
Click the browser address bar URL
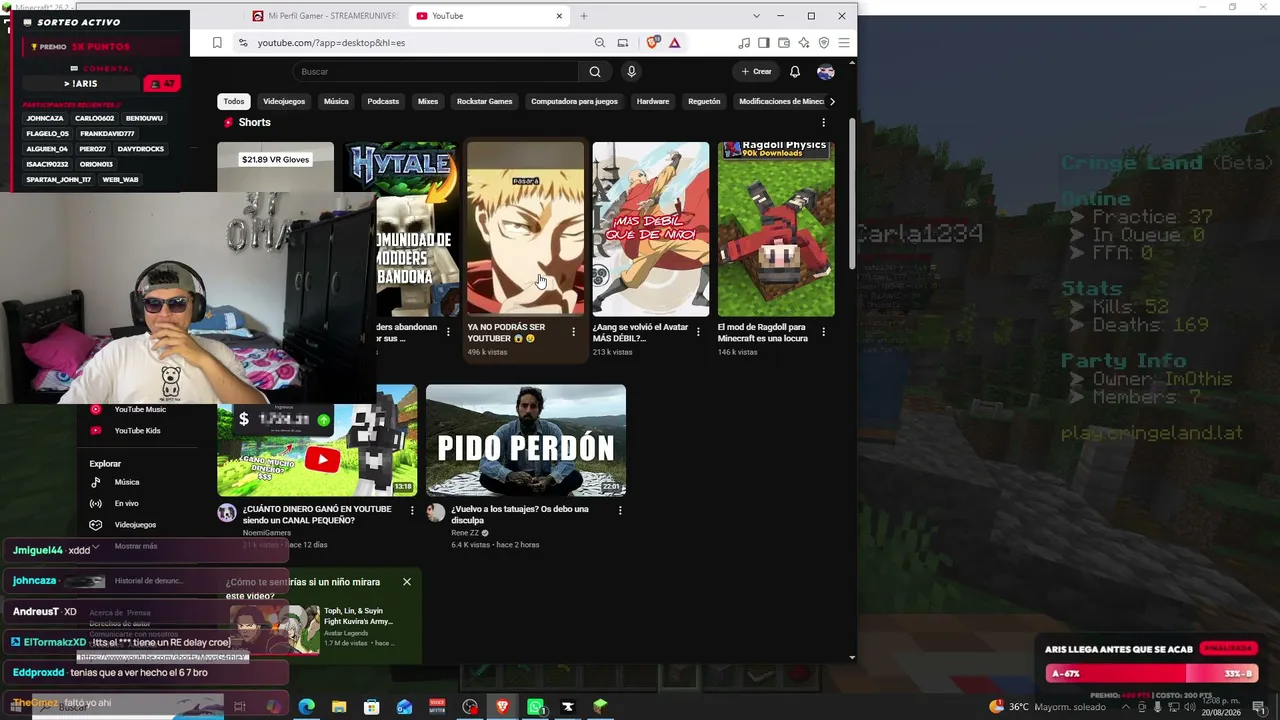pyautogui.click(x=331, y=43)
